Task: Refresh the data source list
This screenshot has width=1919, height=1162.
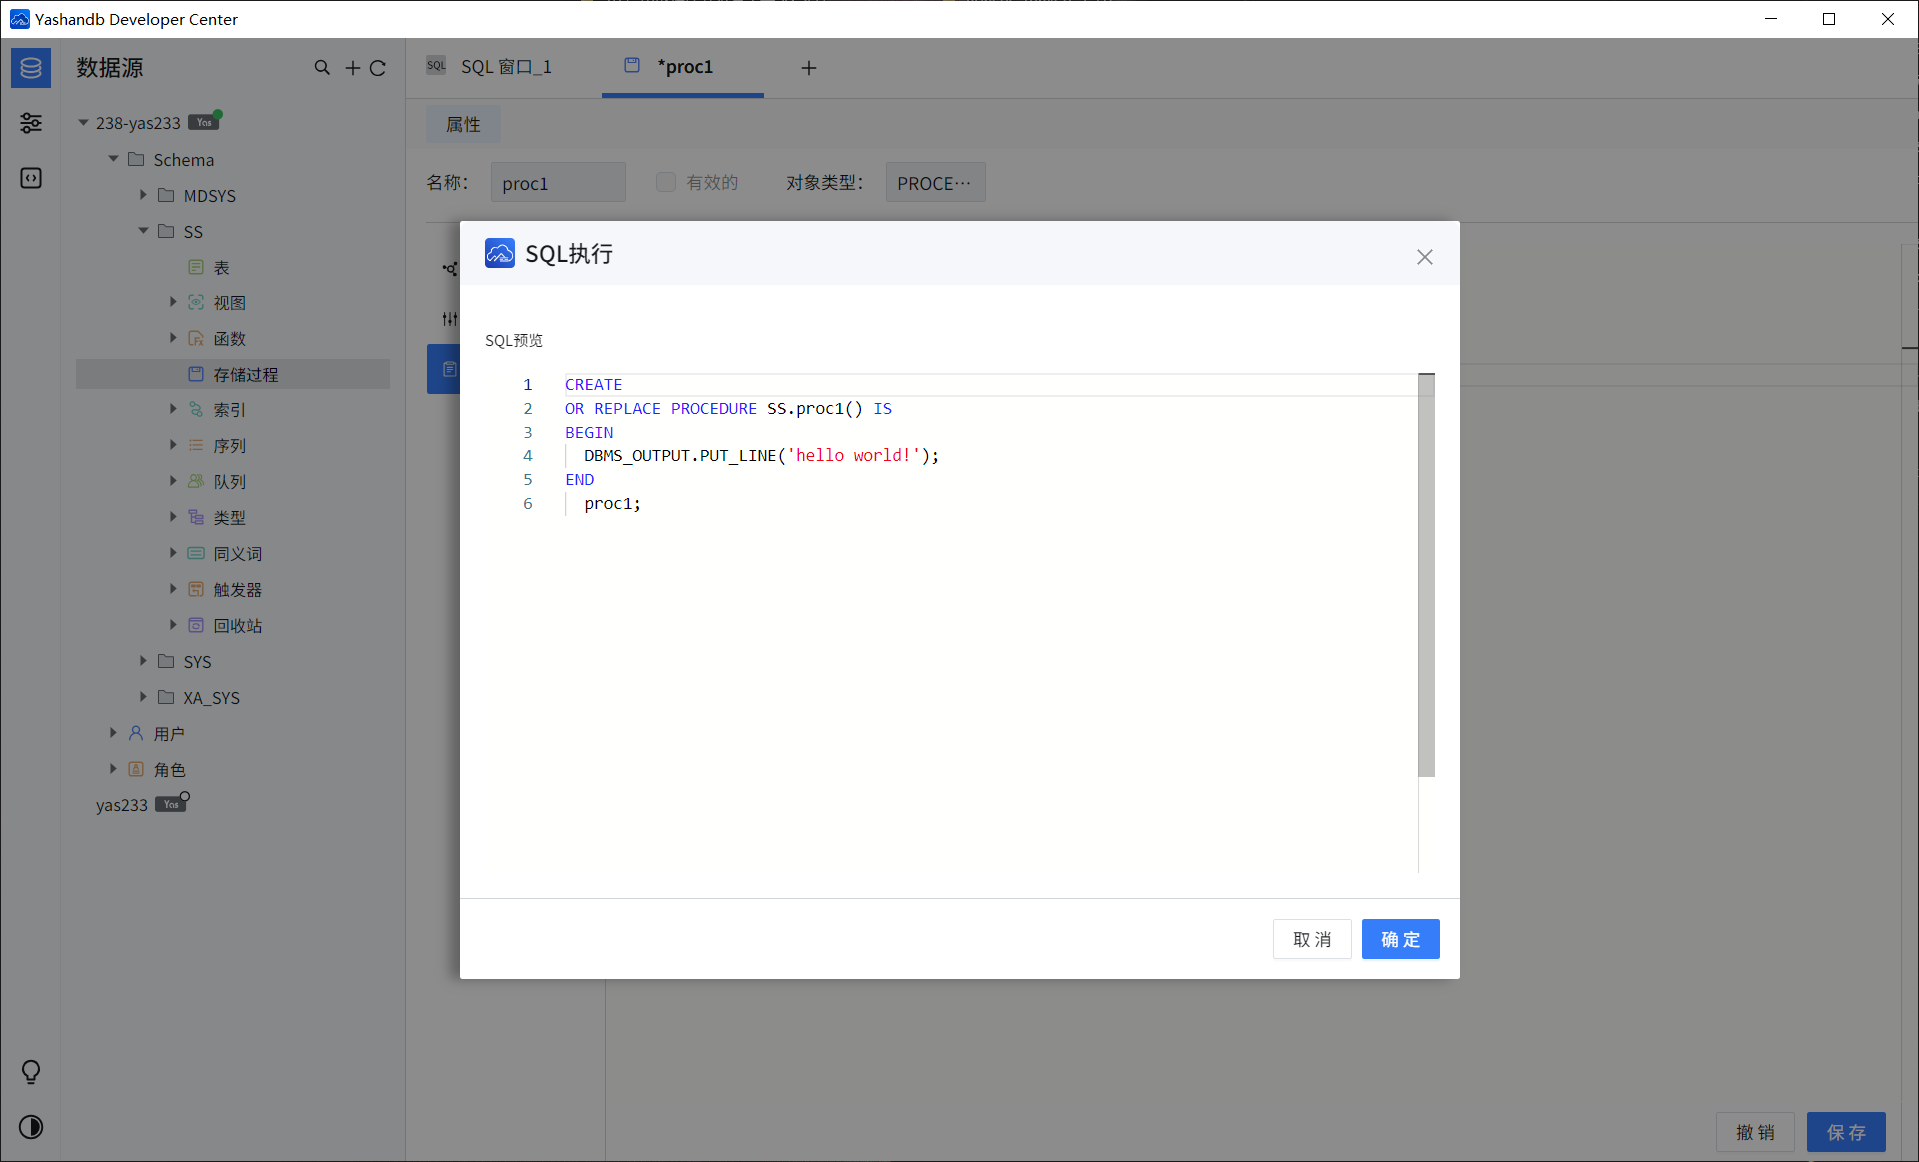Action: [378, 68]
